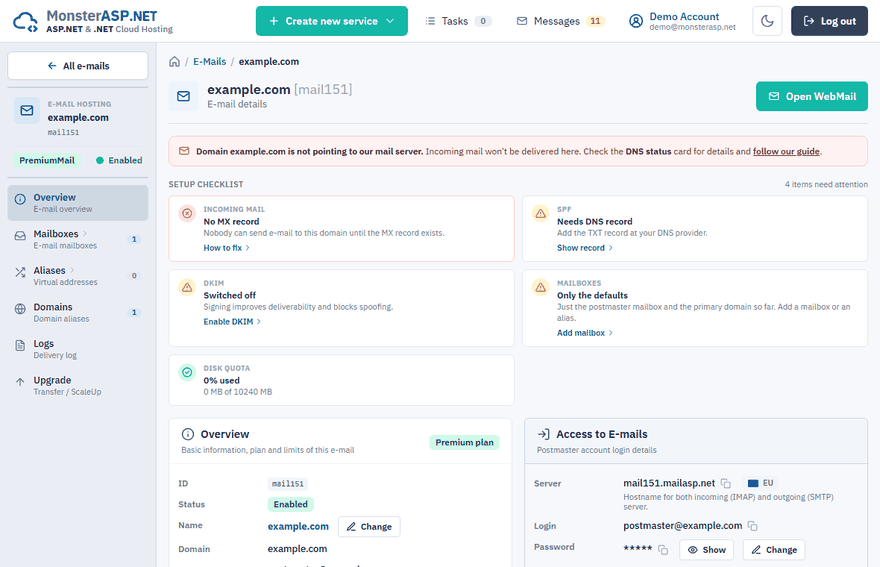Click the Show record link for SPF
The width and height of the screenshot is (880, 567).
point(585,248)
